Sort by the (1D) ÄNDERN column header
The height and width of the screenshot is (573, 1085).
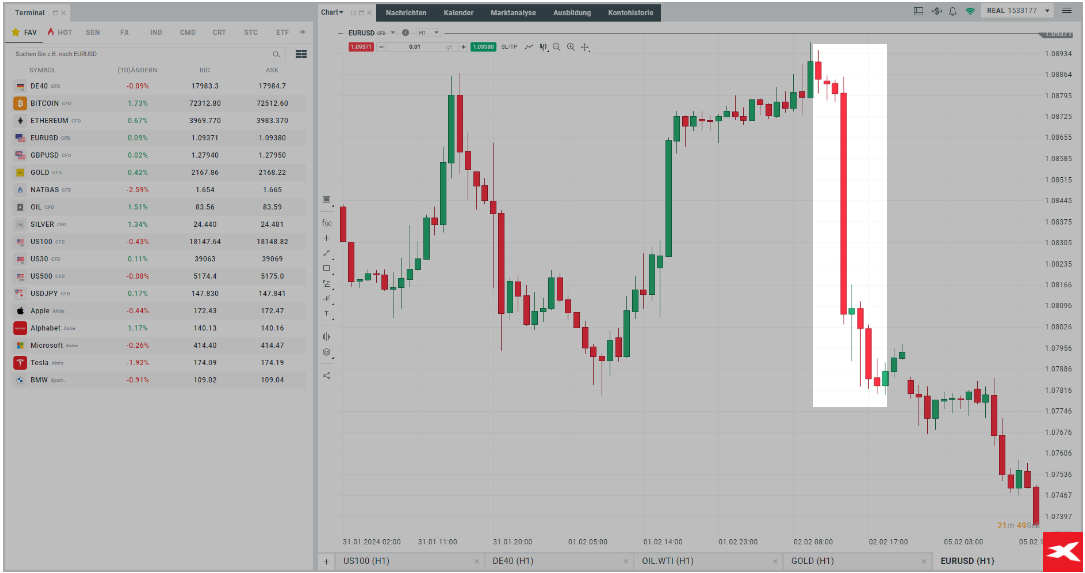(137, 70)
